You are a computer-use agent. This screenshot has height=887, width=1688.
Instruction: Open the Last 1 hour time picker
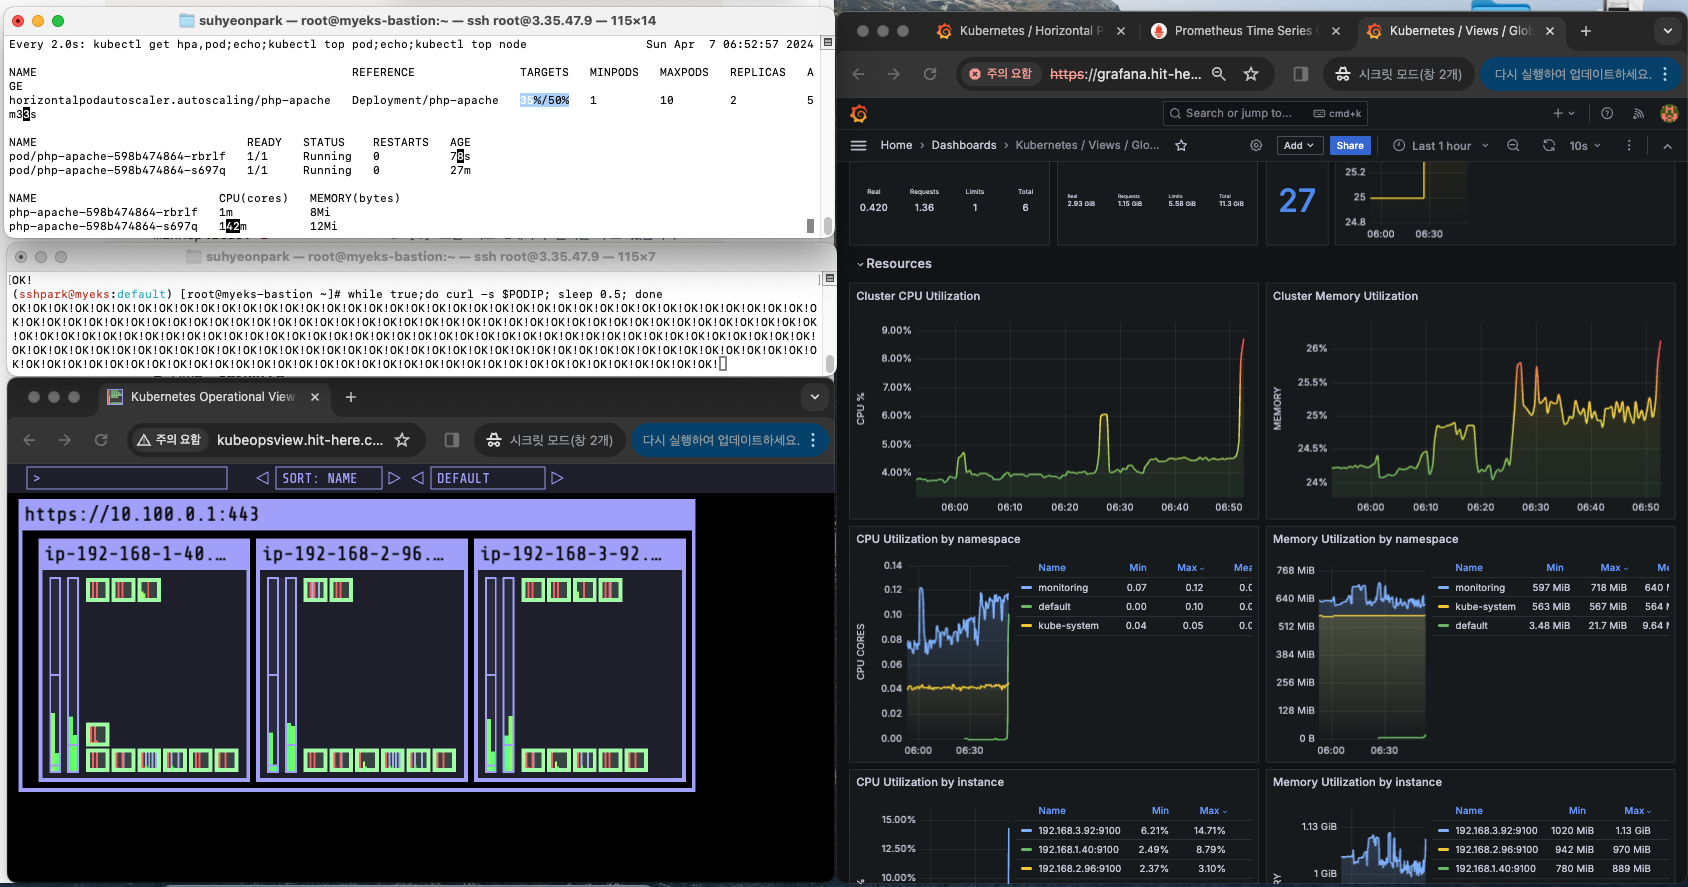pos(1441,145)
